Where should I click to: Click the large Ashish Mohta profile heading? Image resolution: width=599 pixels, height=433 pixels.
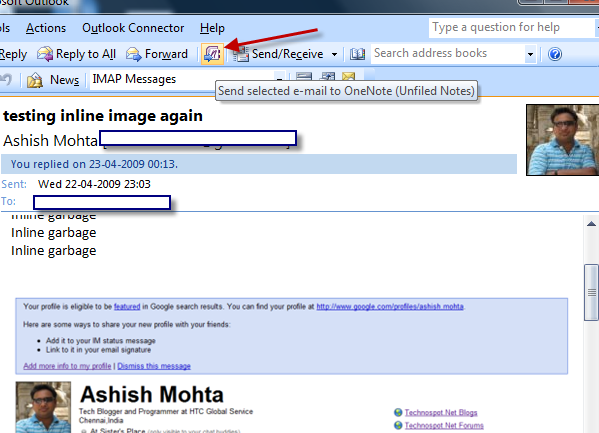152,394
